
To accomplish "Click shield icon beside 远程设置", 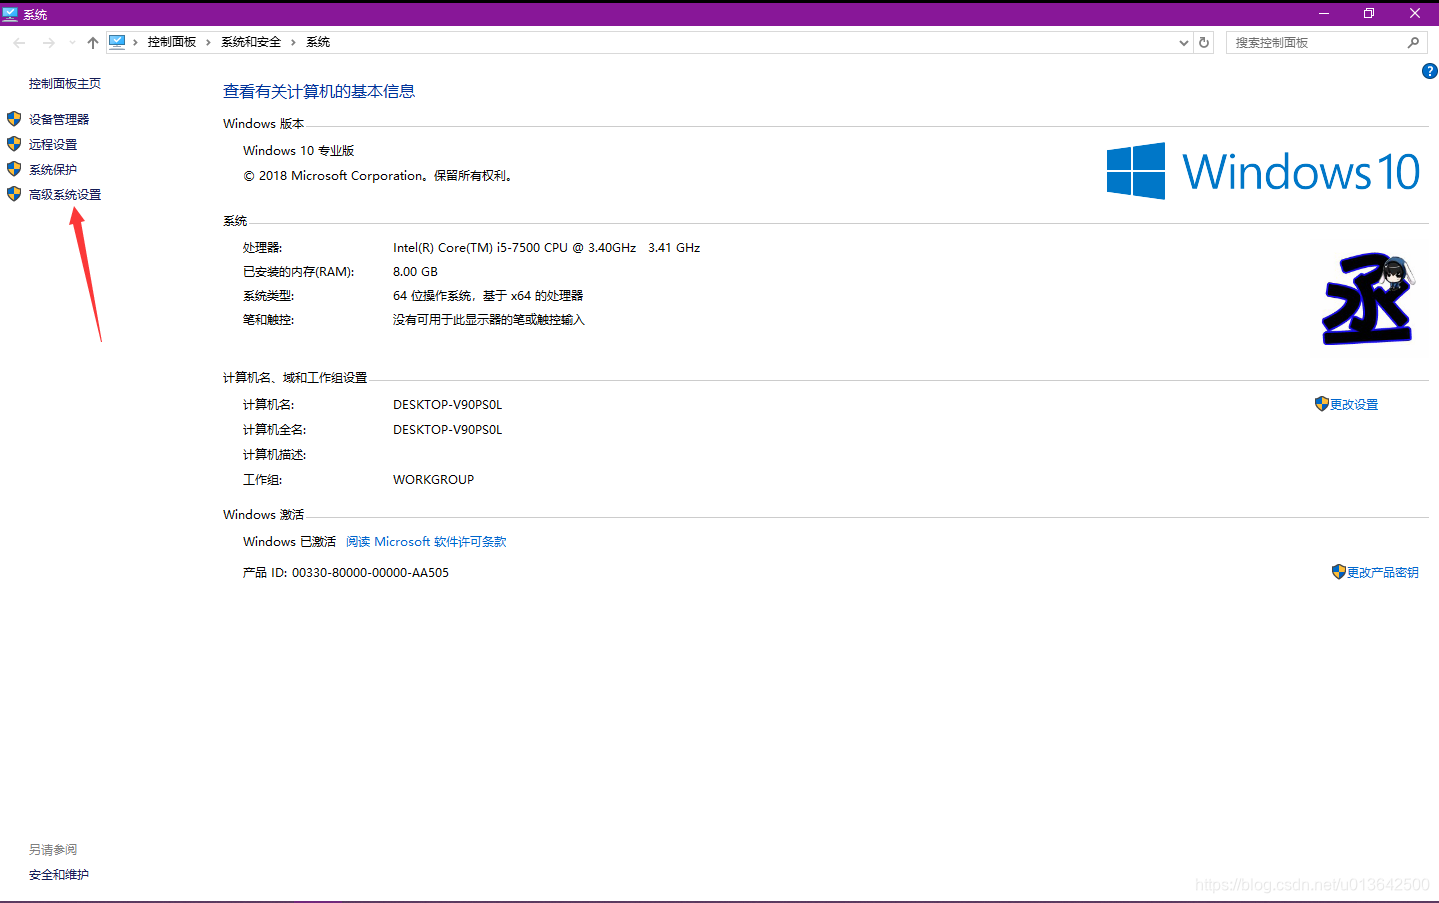I will 14,144.
